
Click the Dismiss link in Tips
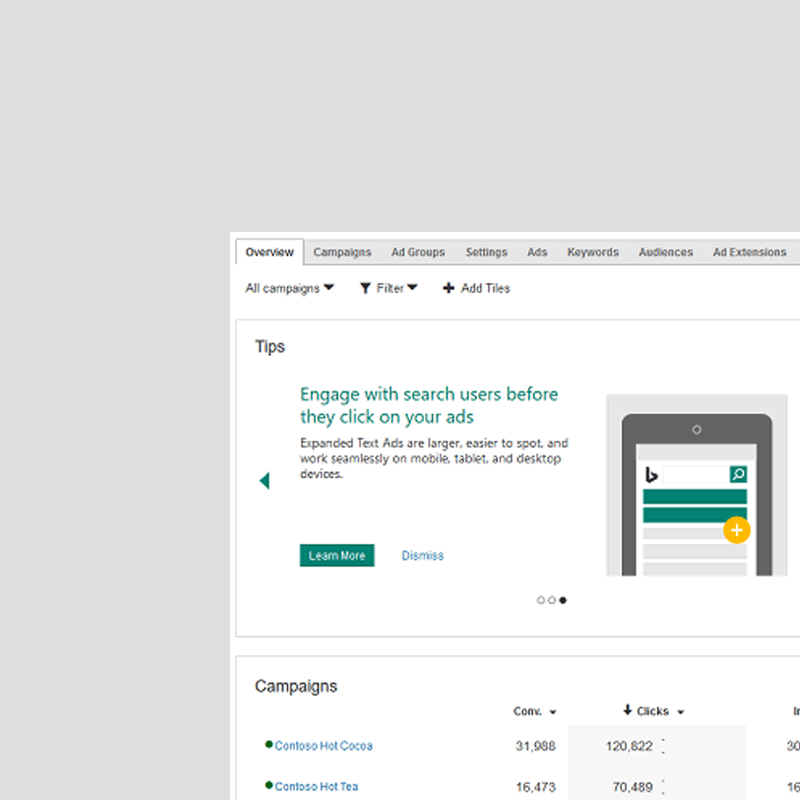pyautogui.click(x=422, y=555)
